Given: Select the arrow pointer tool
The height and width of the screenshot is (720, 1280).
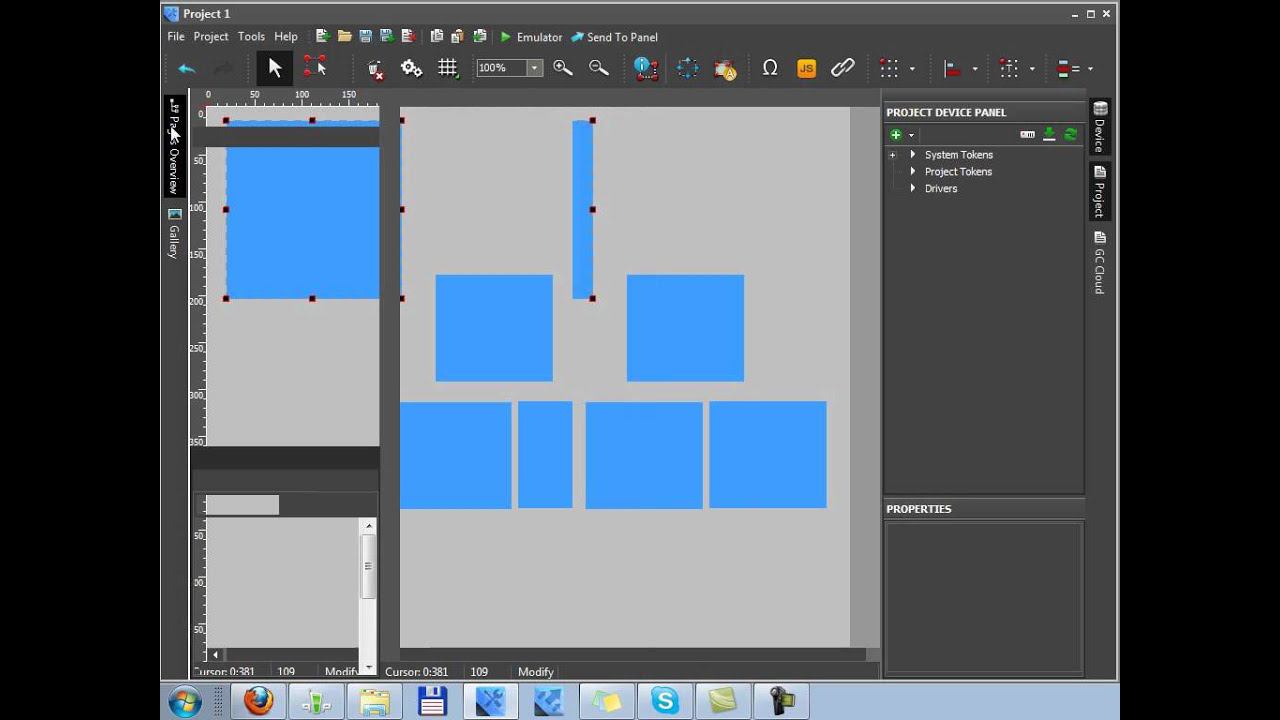Looking at the screenshot, I should pyautogui.click(x=275, y=68).
